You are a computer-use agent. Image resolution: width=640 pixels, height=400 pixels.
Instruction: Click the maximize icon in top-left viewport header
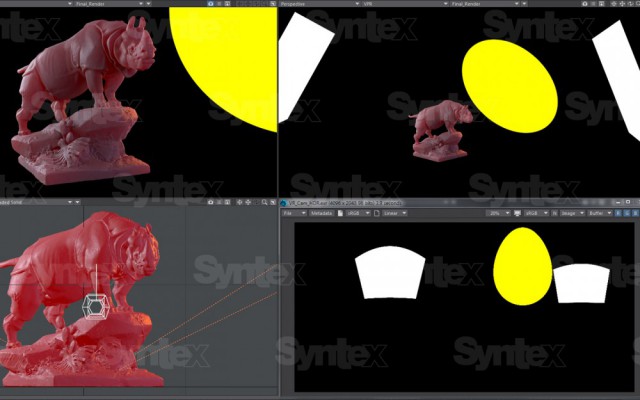tap(273, 4)
